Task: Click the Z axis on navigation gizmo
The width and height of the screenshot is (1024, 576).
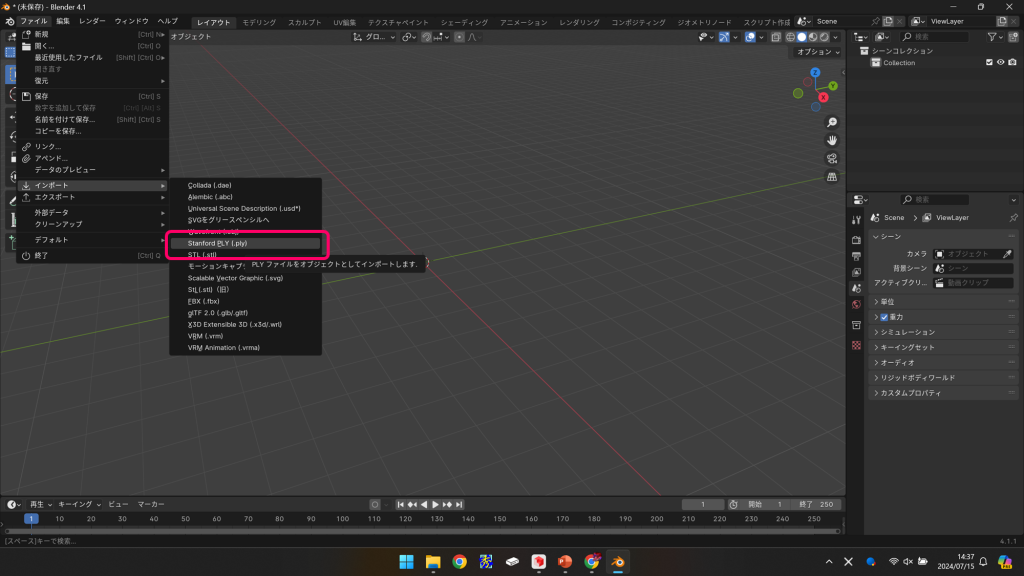Action: click(815, 72)
